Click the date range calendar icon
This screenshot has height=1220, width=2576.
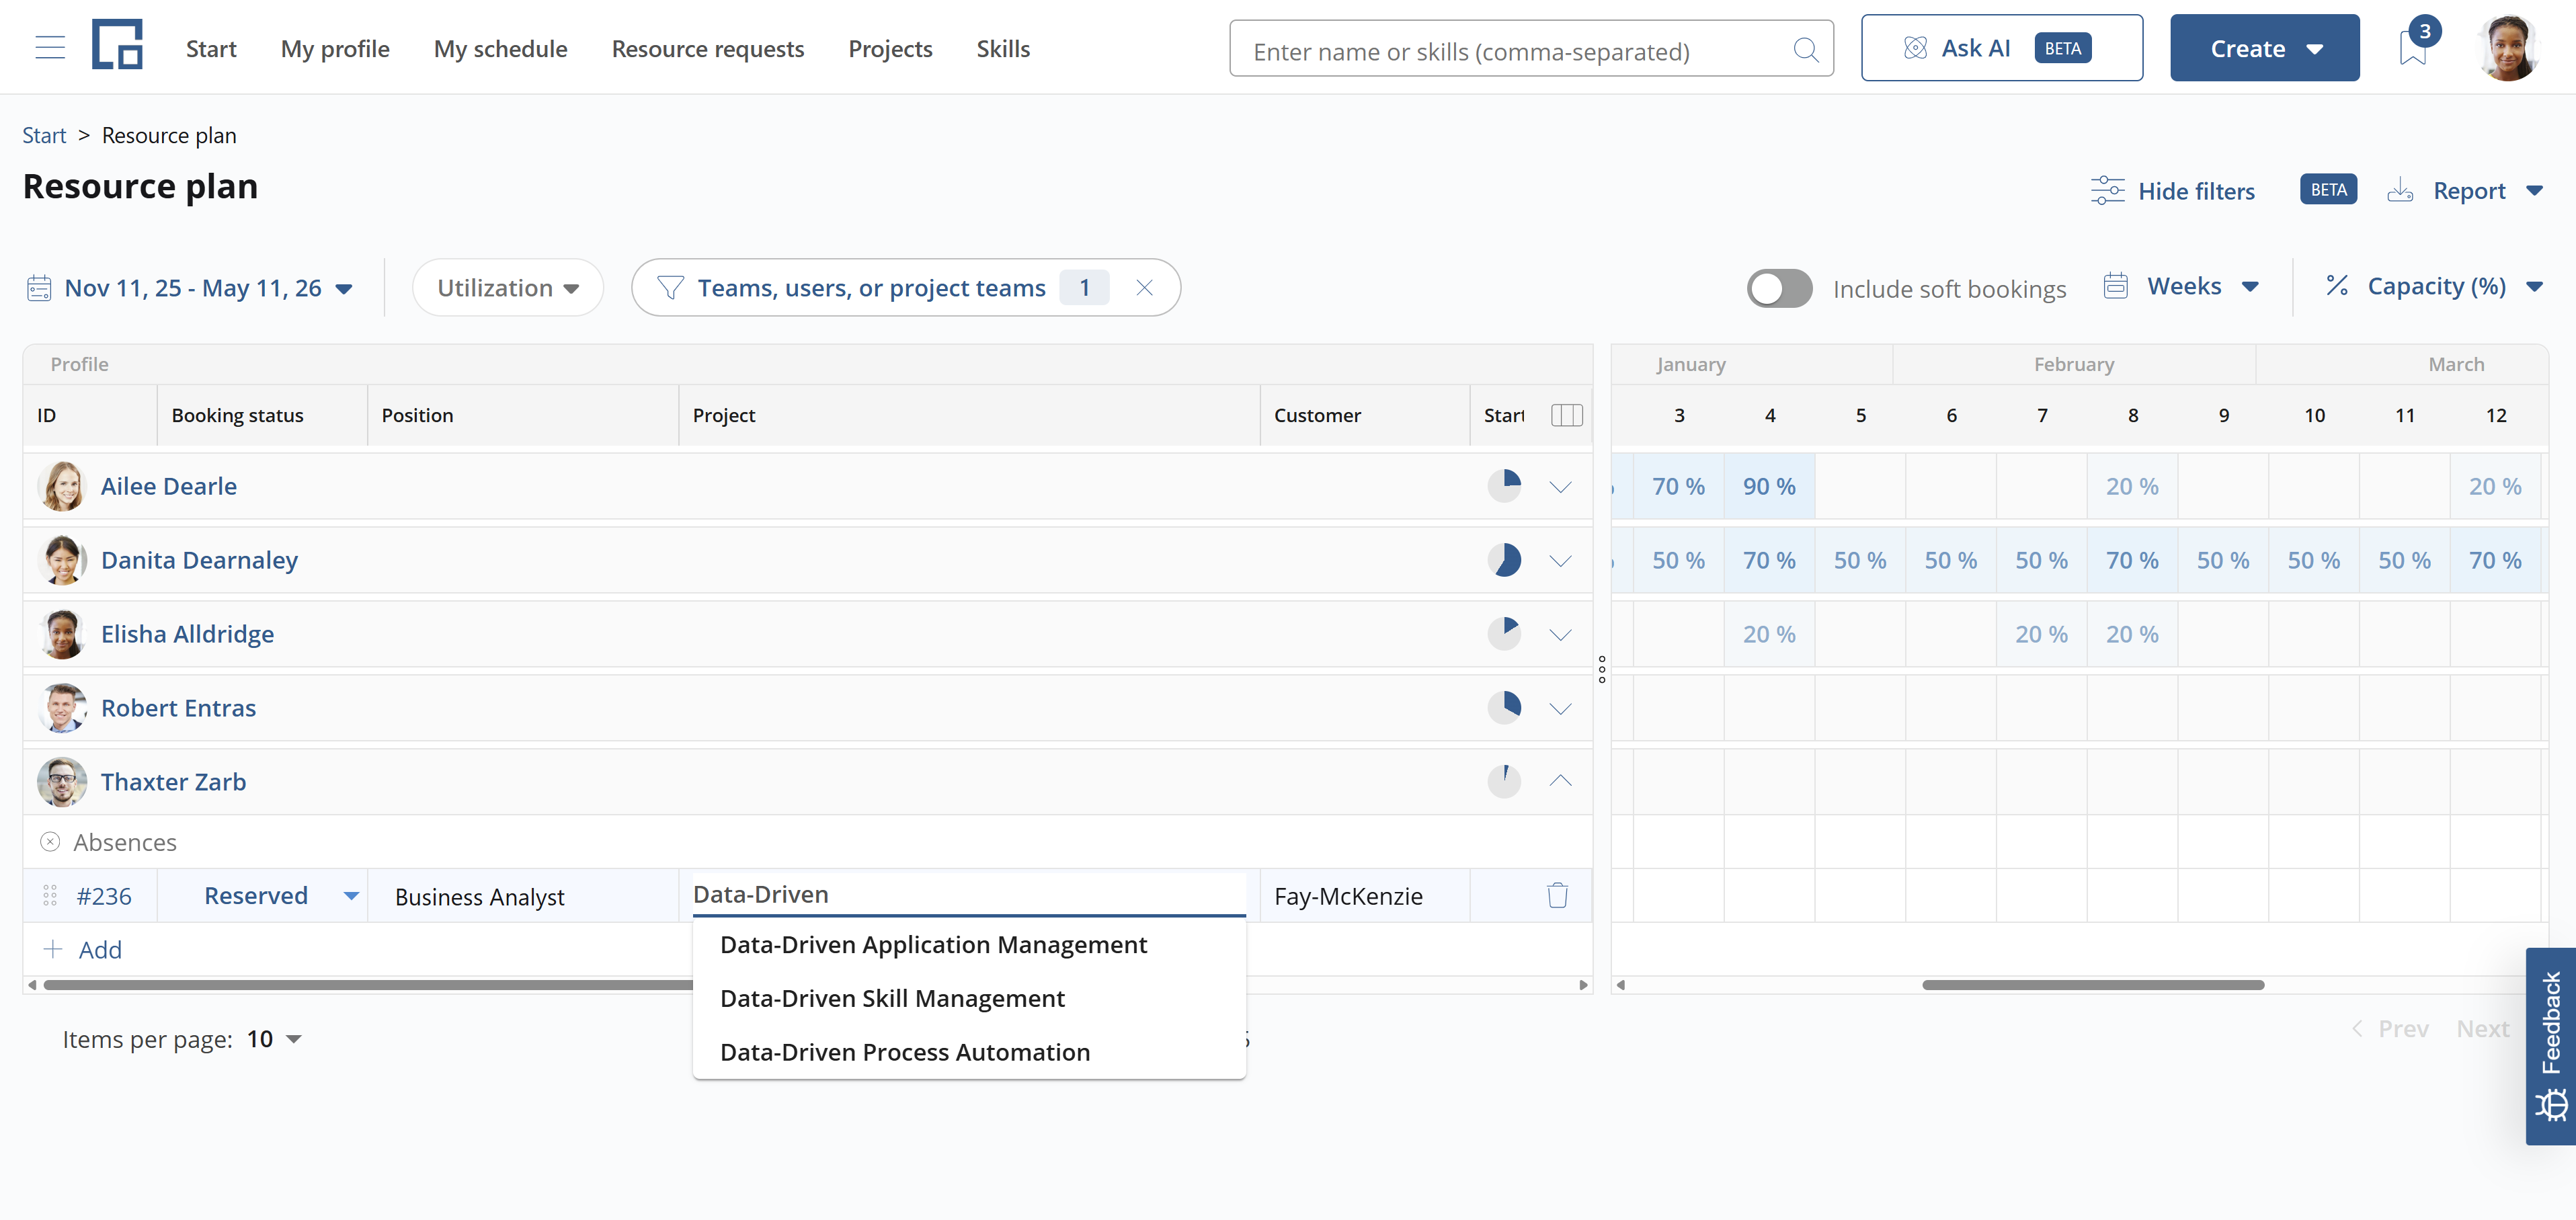click(x=39, y=288)
